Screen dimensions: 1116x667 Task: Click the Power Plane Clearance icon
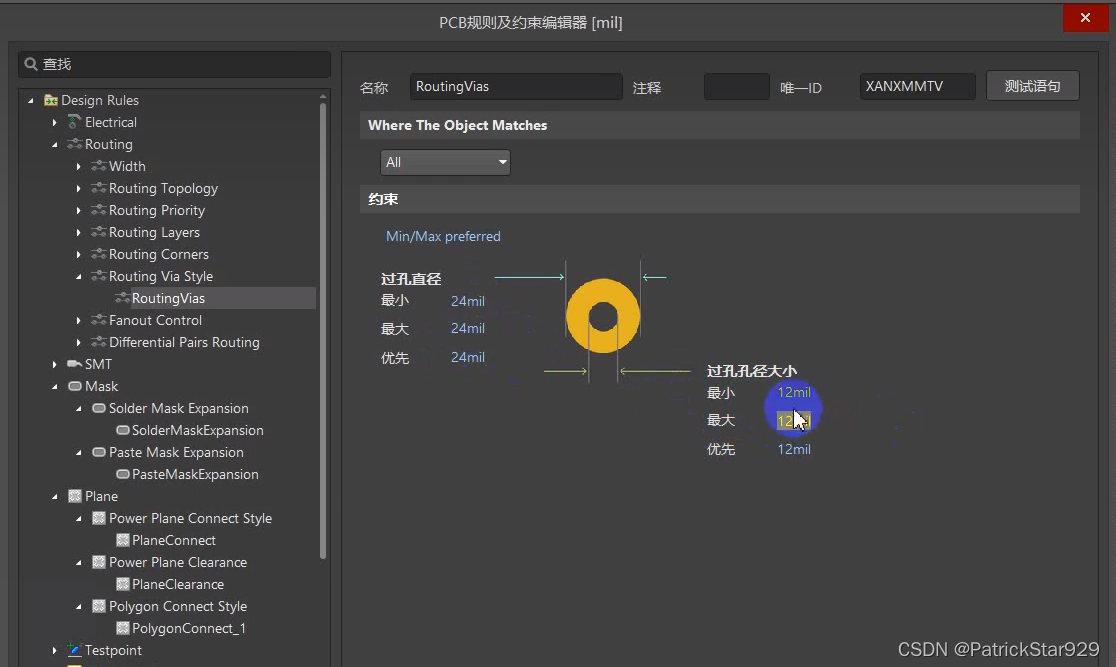point(98,562)
